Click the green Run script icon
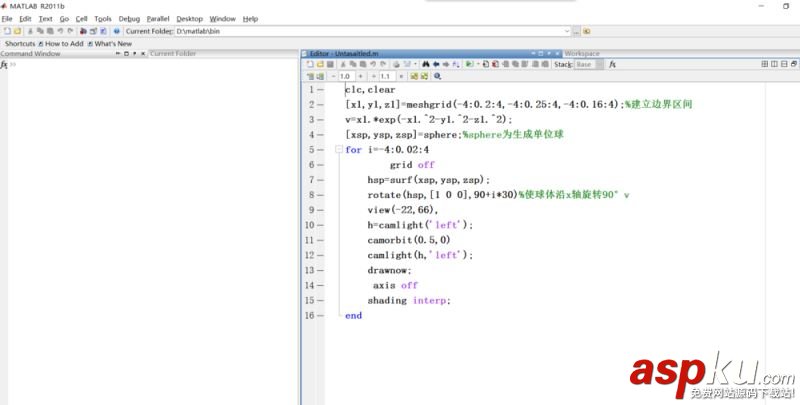Image resolution: width=800 pixels, height=405 pixels. pos(469,64)
